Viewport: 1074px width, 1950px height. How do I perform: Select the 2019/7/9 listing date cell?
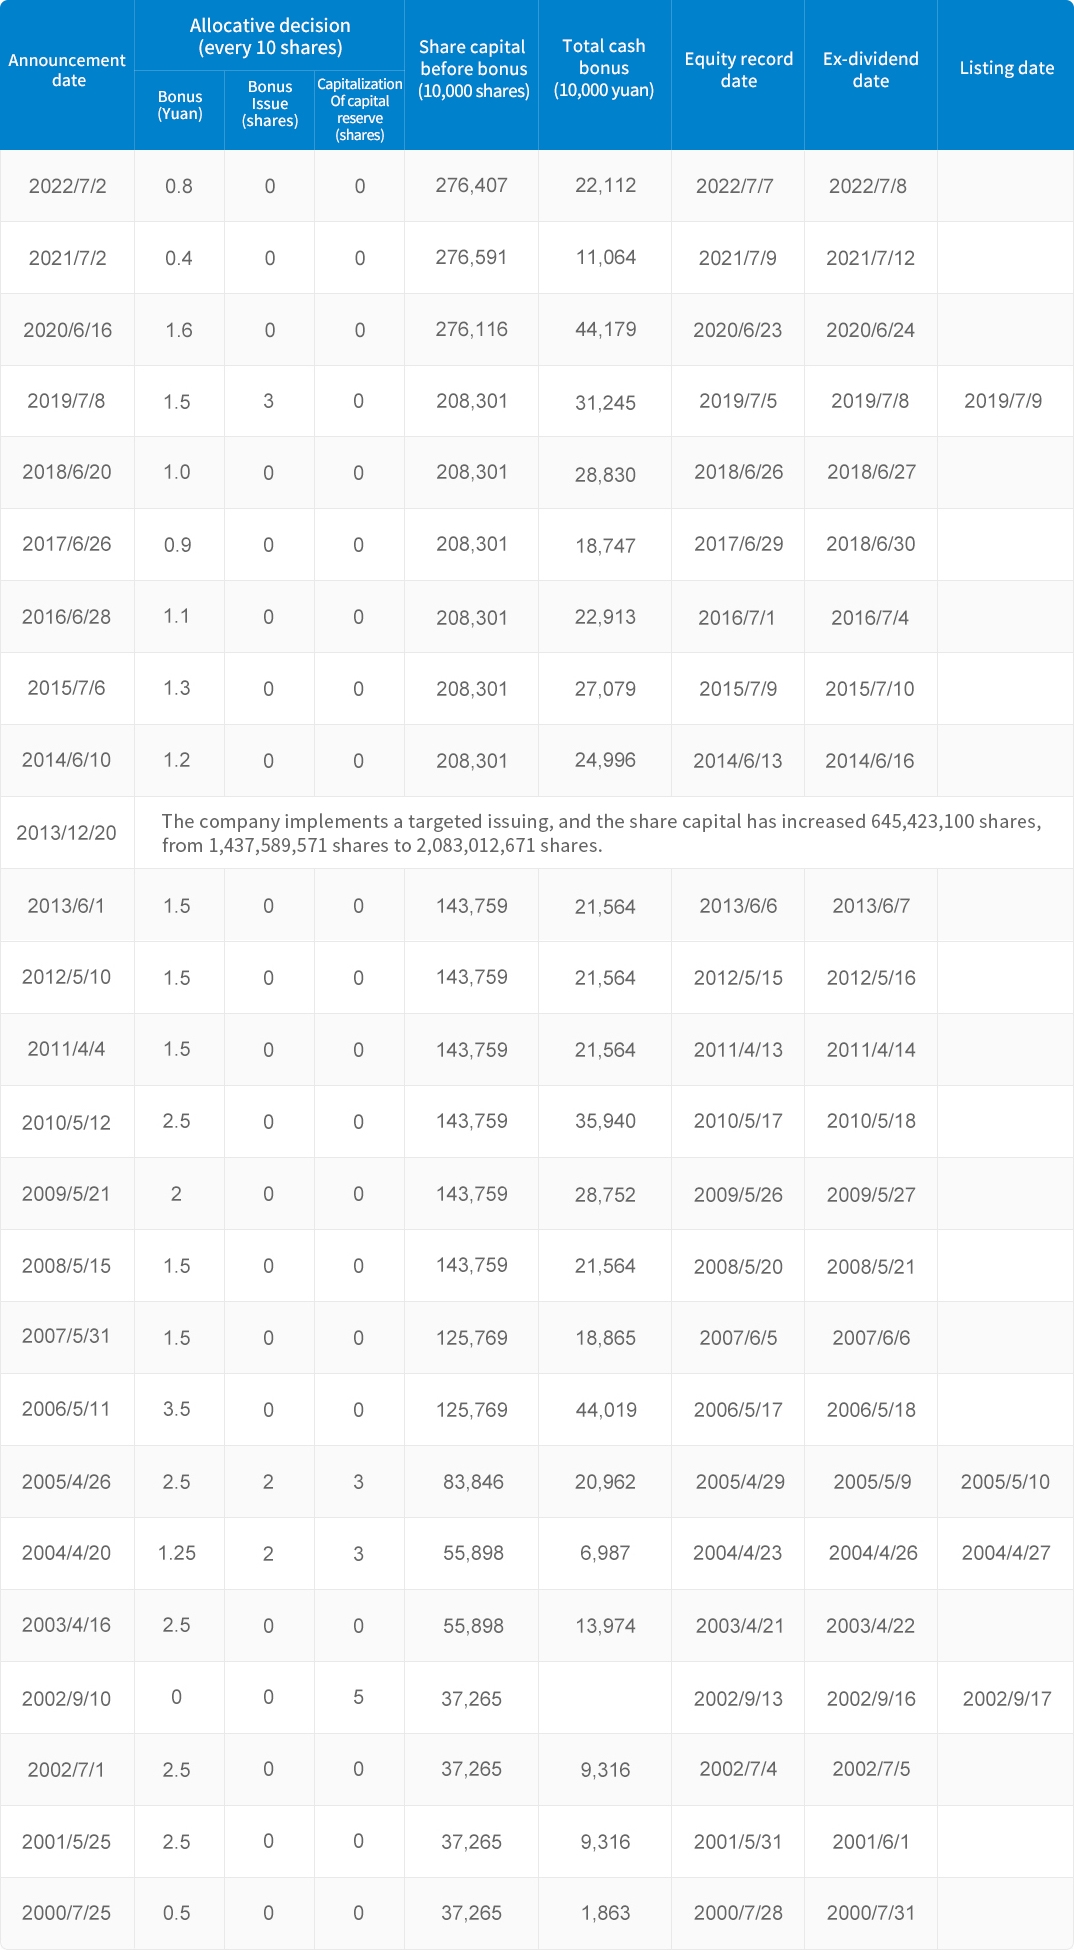(x=1003, y=401)
